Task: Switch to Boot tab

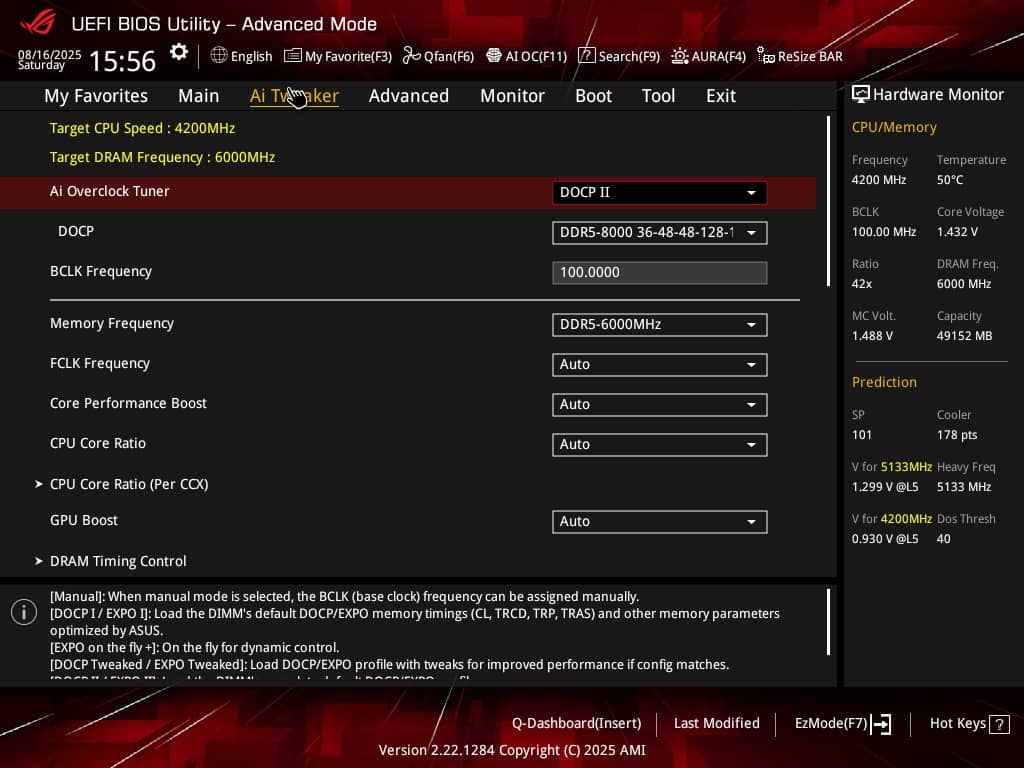Action: click(x=594, y=96)
